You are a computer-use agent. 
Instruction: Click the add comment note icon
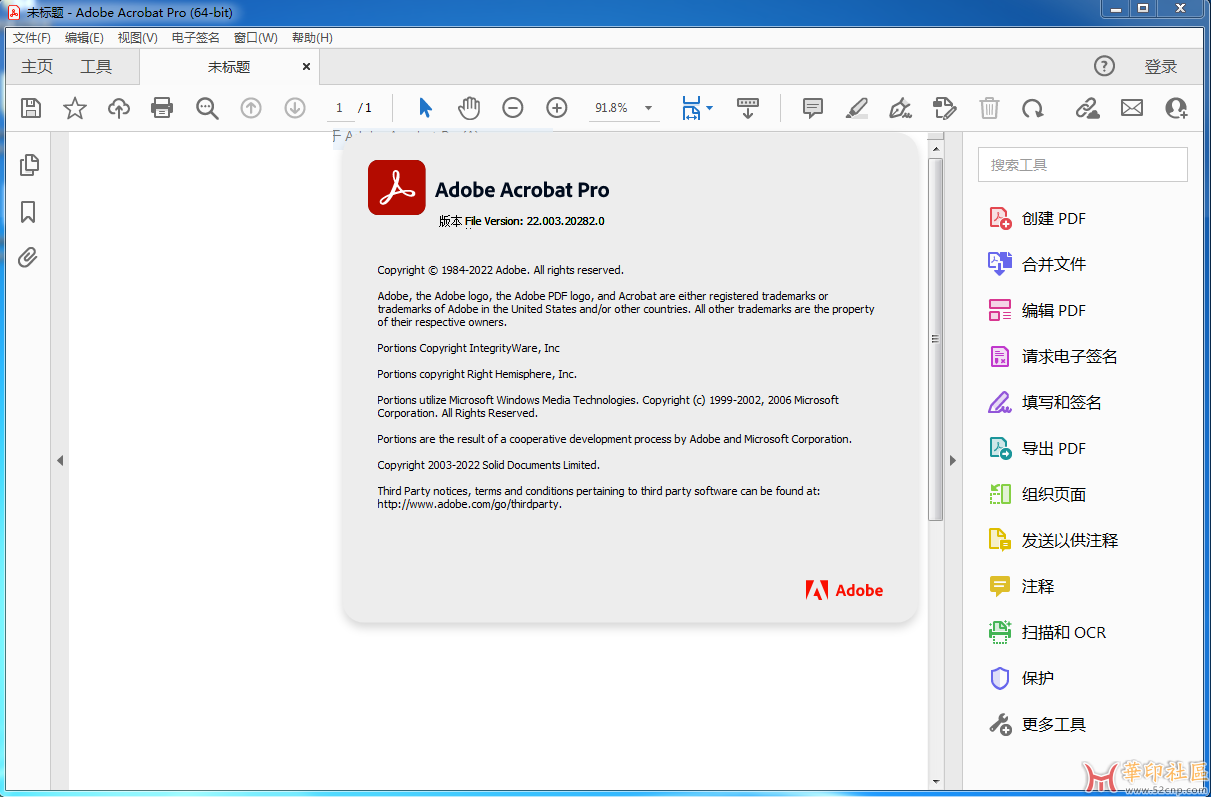click(813, 108)
